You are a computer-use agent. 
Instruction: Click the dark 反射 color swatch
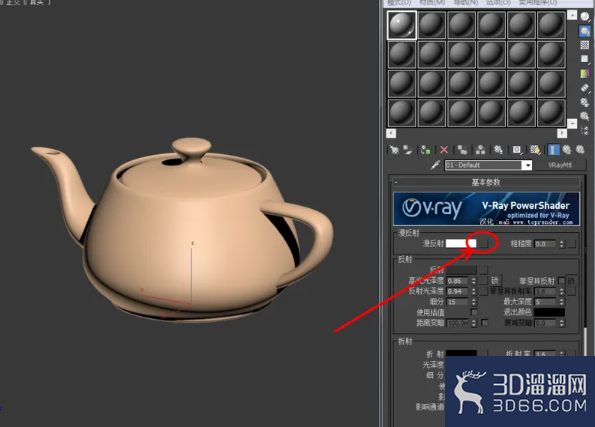tap(461, 270)
